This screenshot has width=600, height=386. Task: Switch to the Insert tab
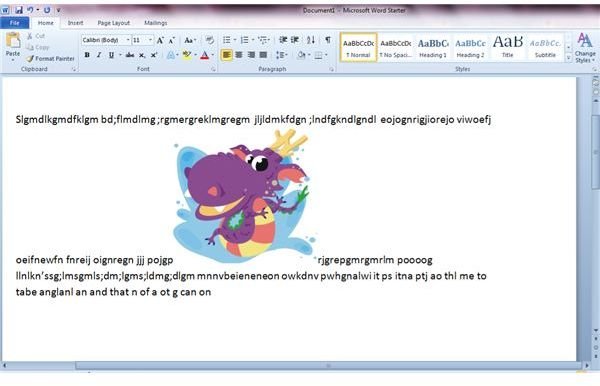pyautogui.click(x=75, y=23)
